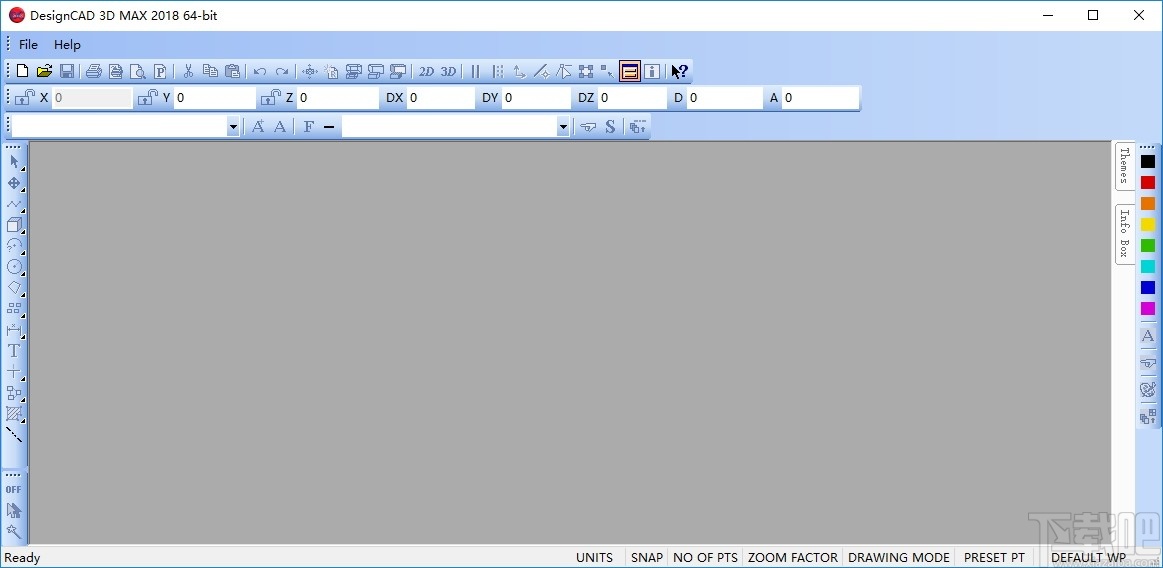Image resolution: width=1163 pixels, height=568 pixels.
Task: Click PRESET PT in status bar
Action: coord(994,558)
